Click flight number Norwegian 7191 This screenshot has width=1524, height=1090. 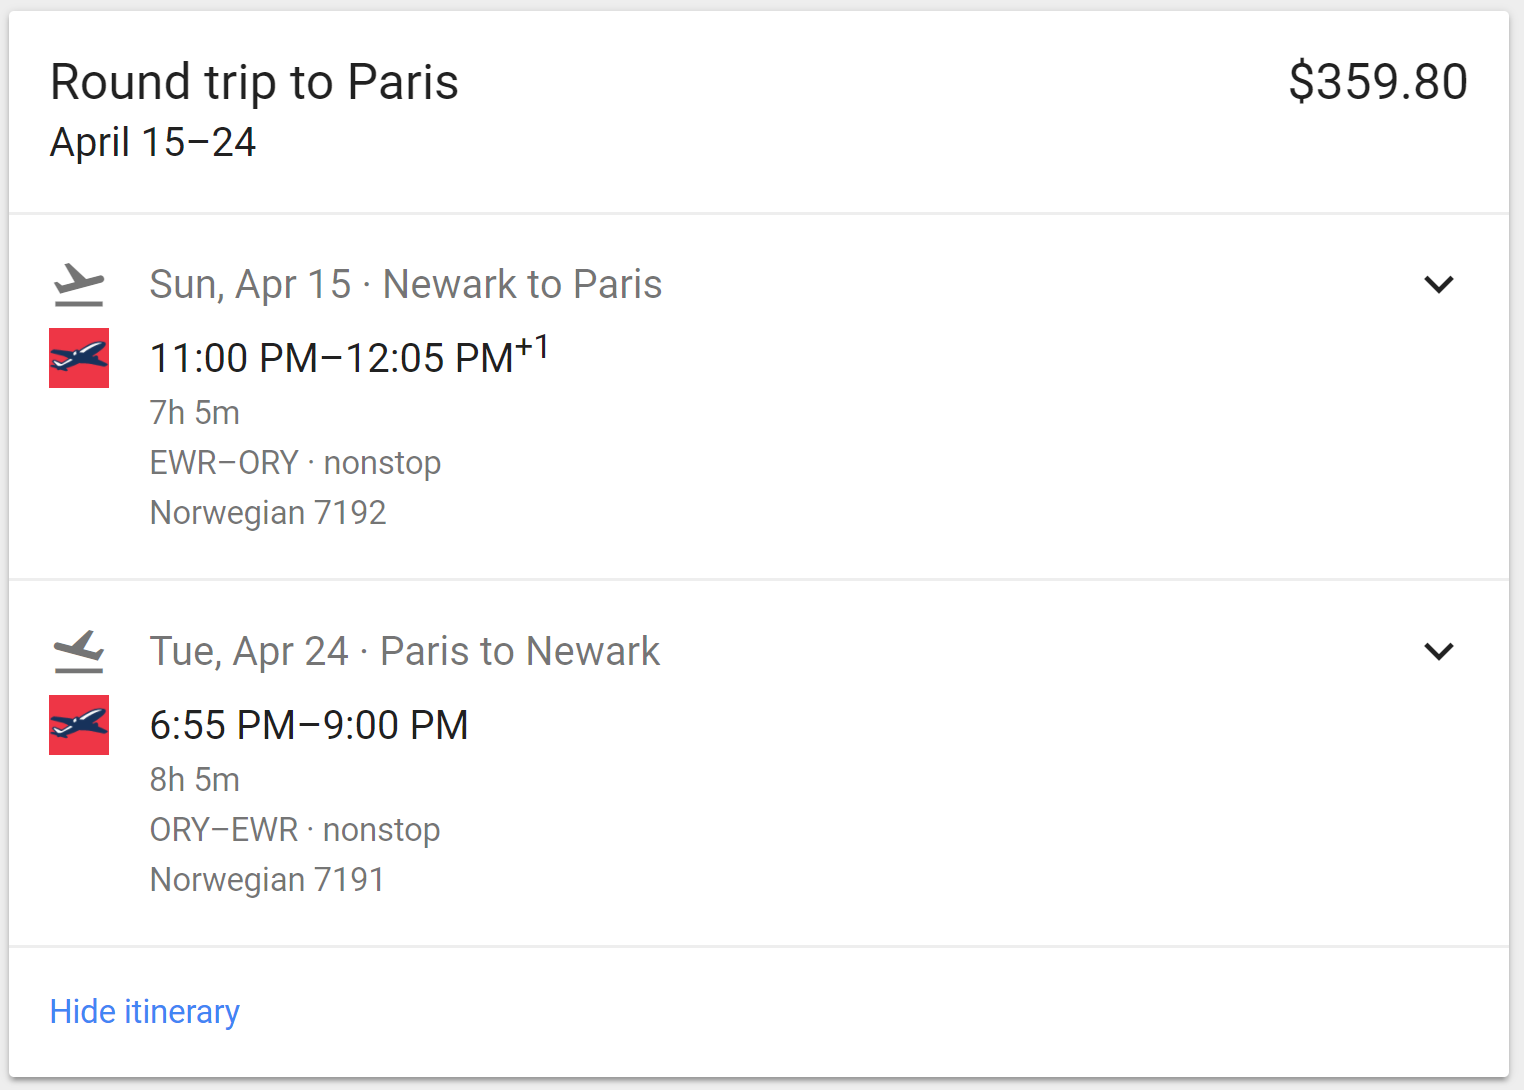(267, 880)
